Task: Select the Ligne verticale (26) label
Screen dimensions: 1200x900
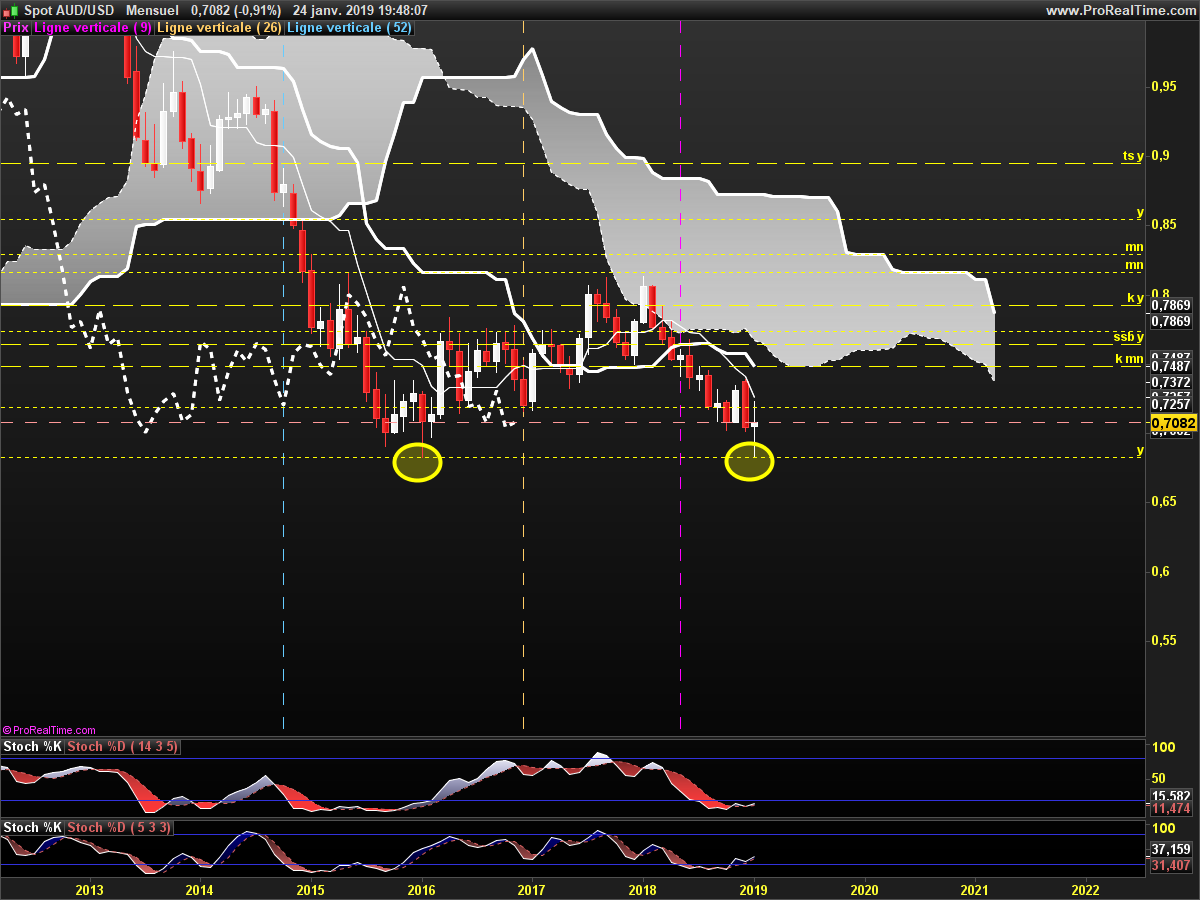Action: pyautogui.click(x=220, y=28)
